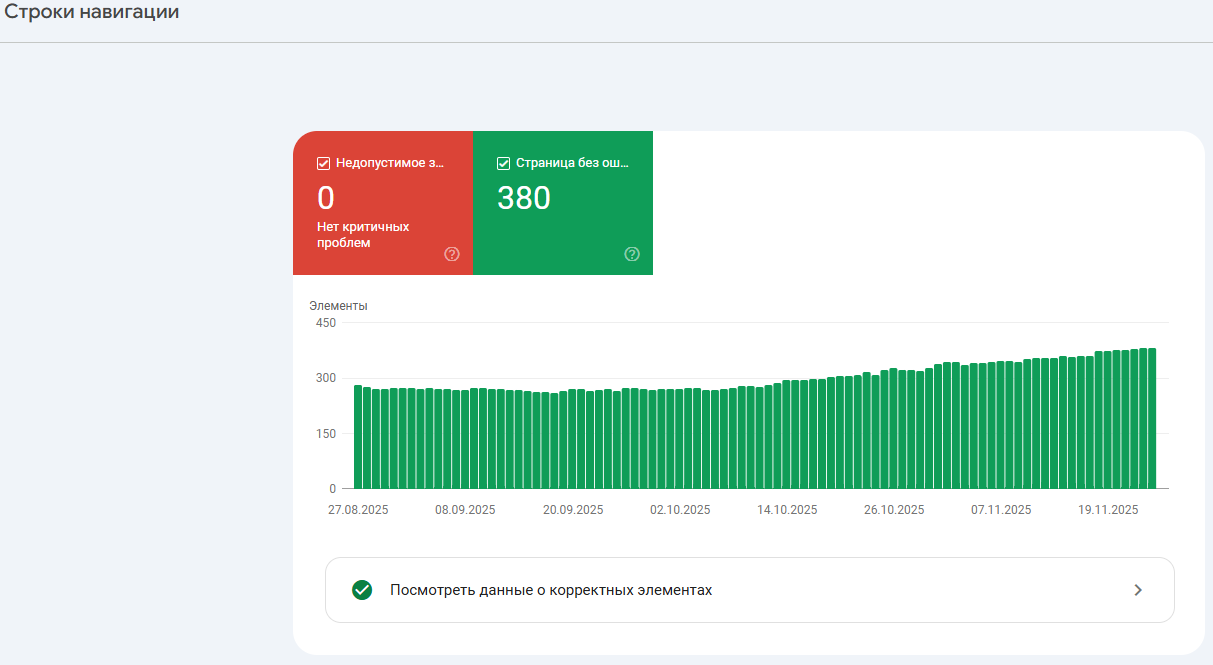Select the leftmost bar in the chart

[x=358, y=437]
